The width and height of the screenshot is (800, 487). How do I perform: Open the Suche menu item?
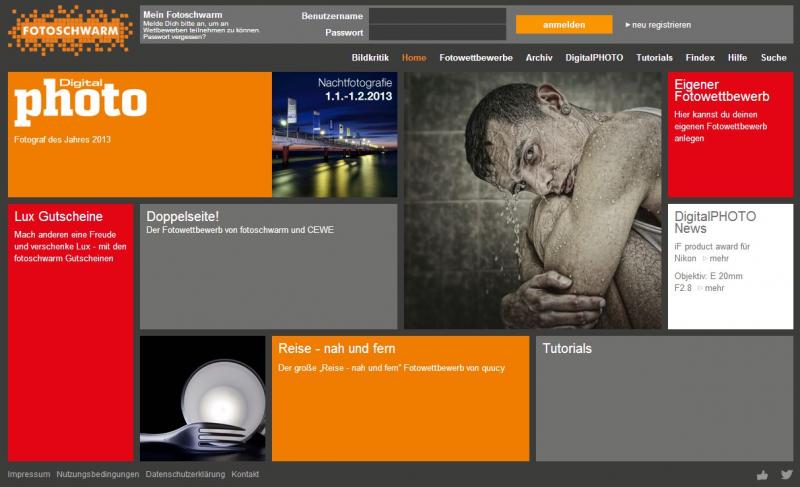[x=773, y=58]
